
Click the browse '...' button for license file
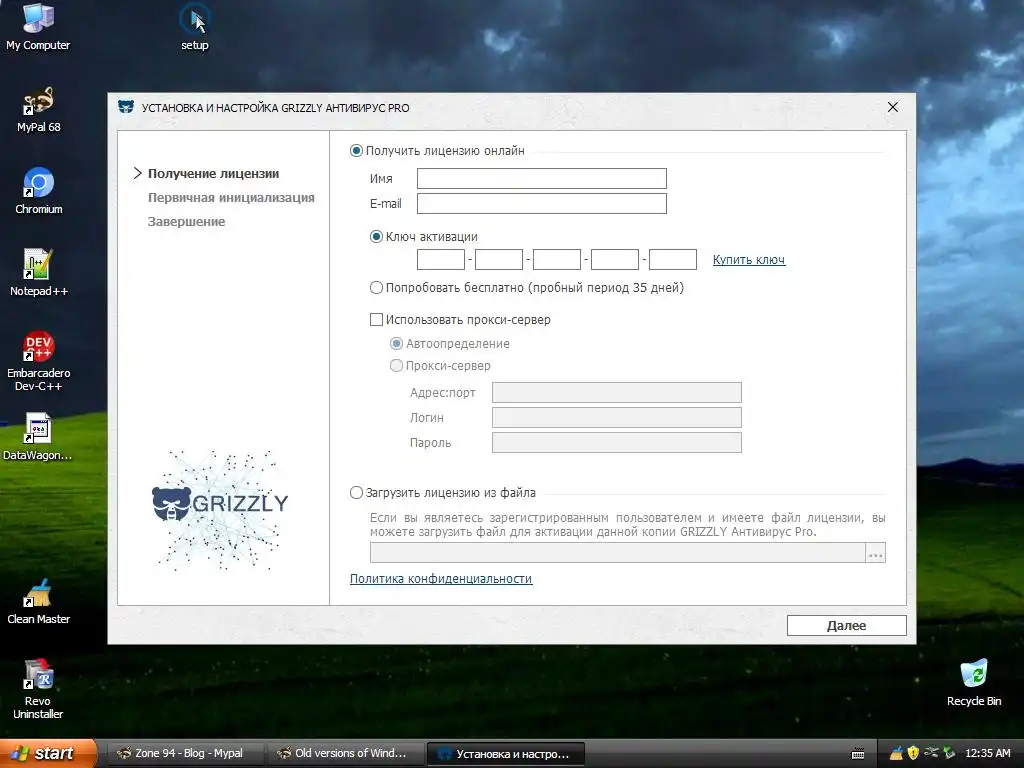876,552
